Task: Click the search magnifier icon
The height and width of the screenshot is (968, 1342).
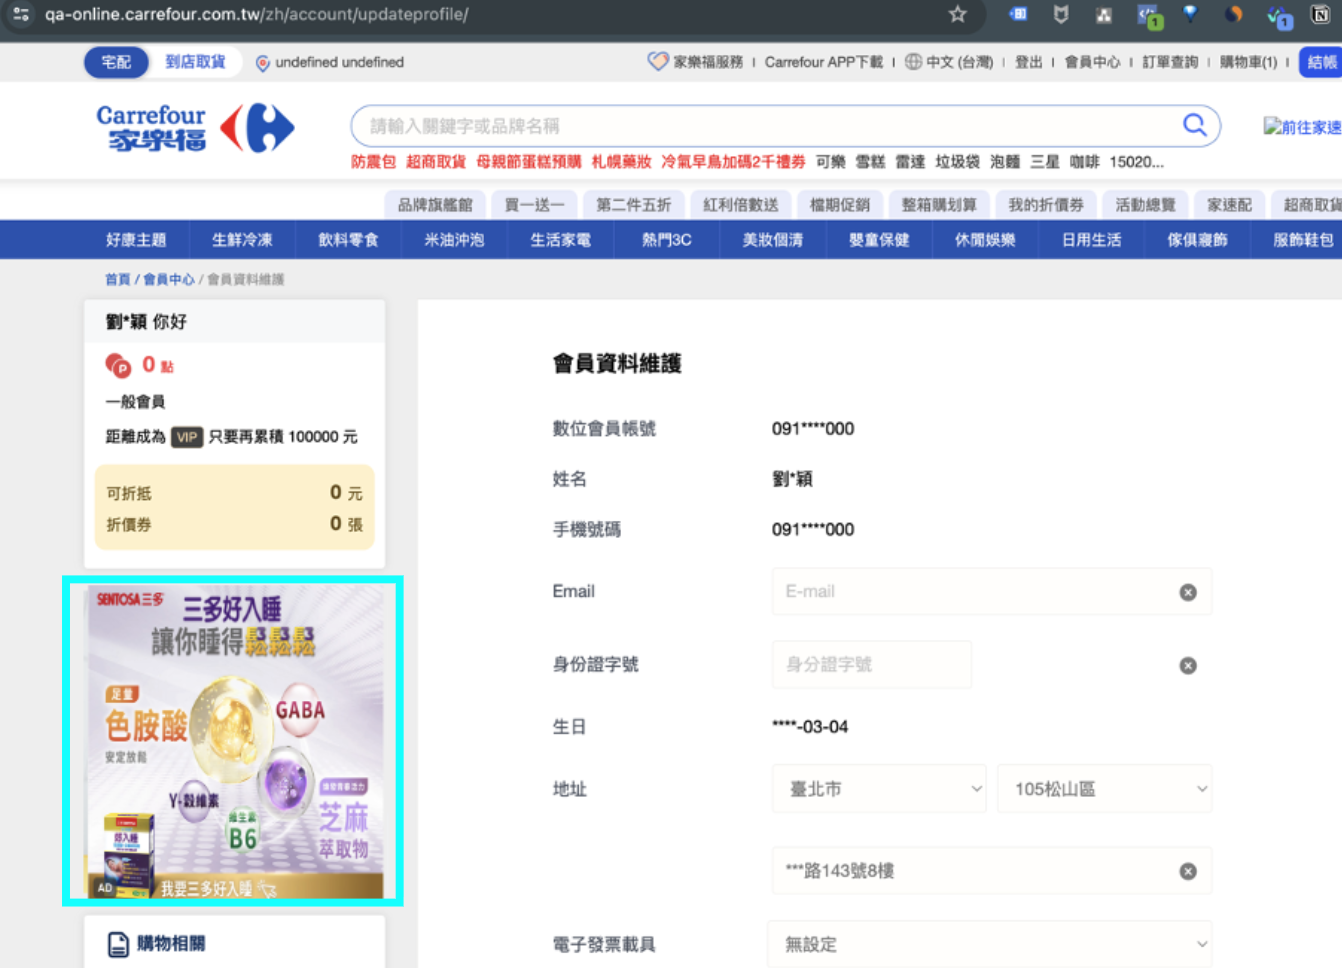Action: click(x=1194, y=125)
